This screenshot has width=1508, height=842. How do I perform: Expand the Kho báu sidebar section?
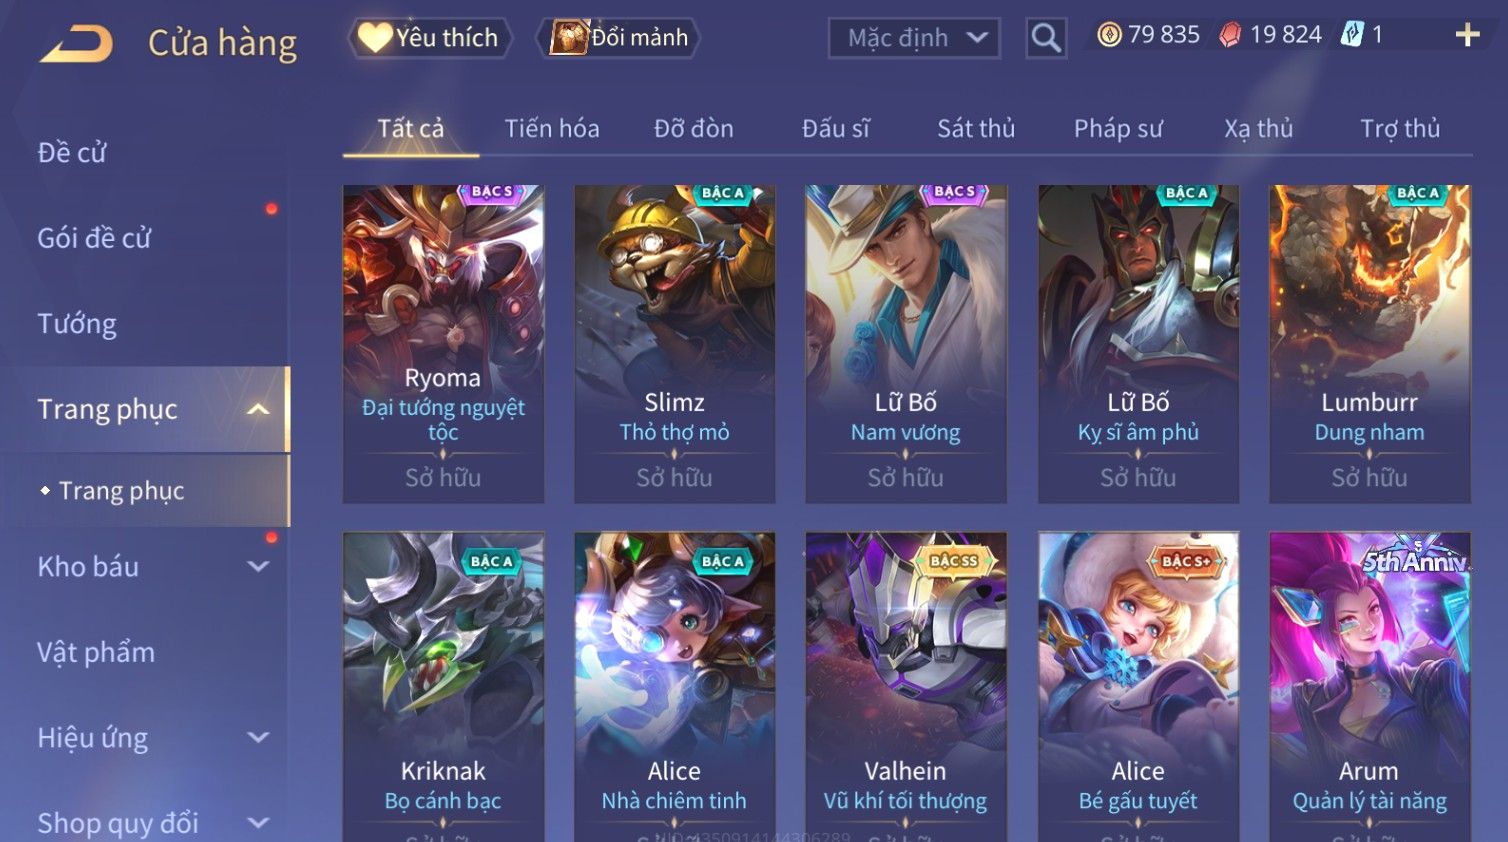[x=258, y=566]
